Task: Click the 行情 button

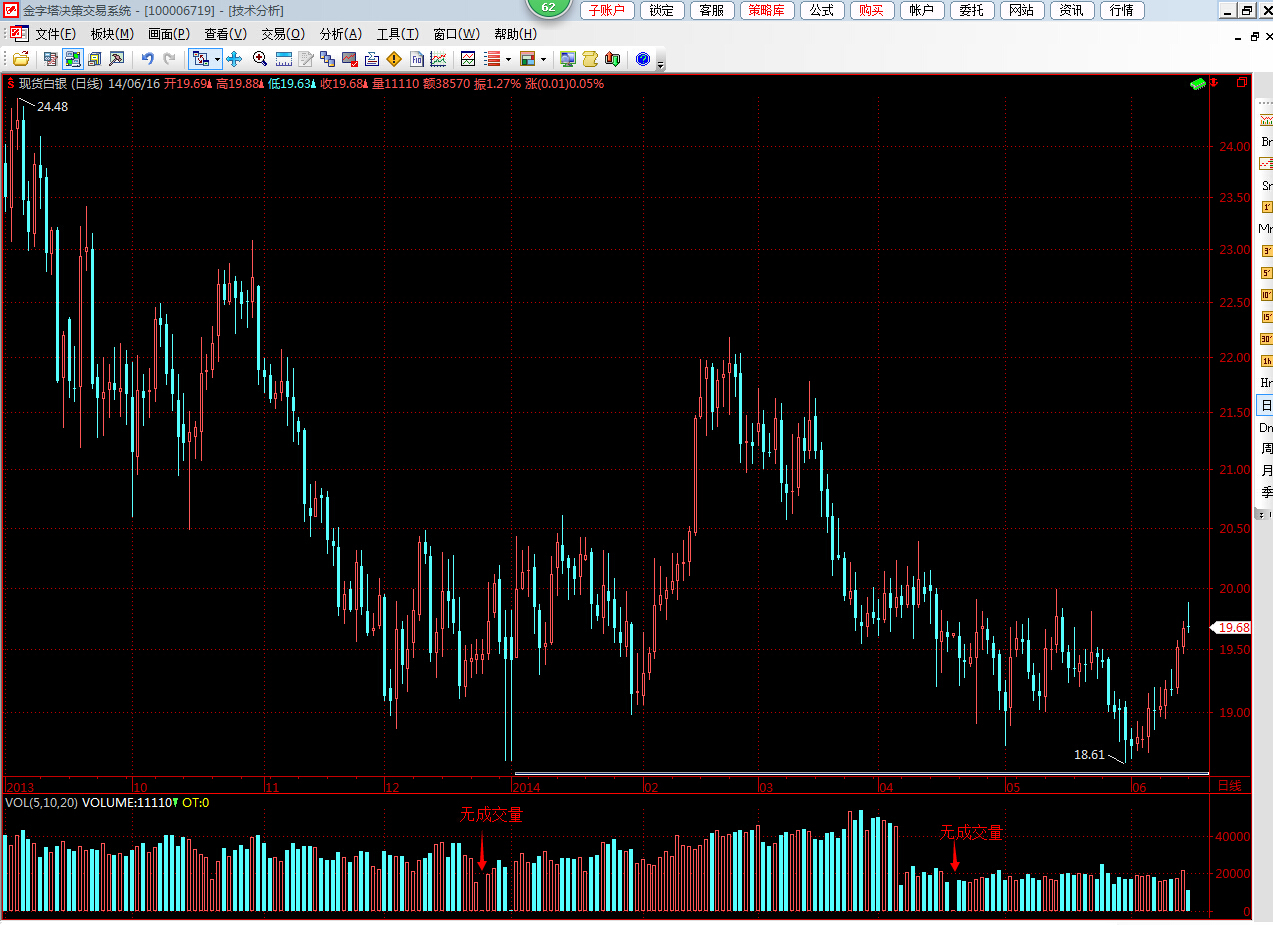Action: coord(1122,10)
